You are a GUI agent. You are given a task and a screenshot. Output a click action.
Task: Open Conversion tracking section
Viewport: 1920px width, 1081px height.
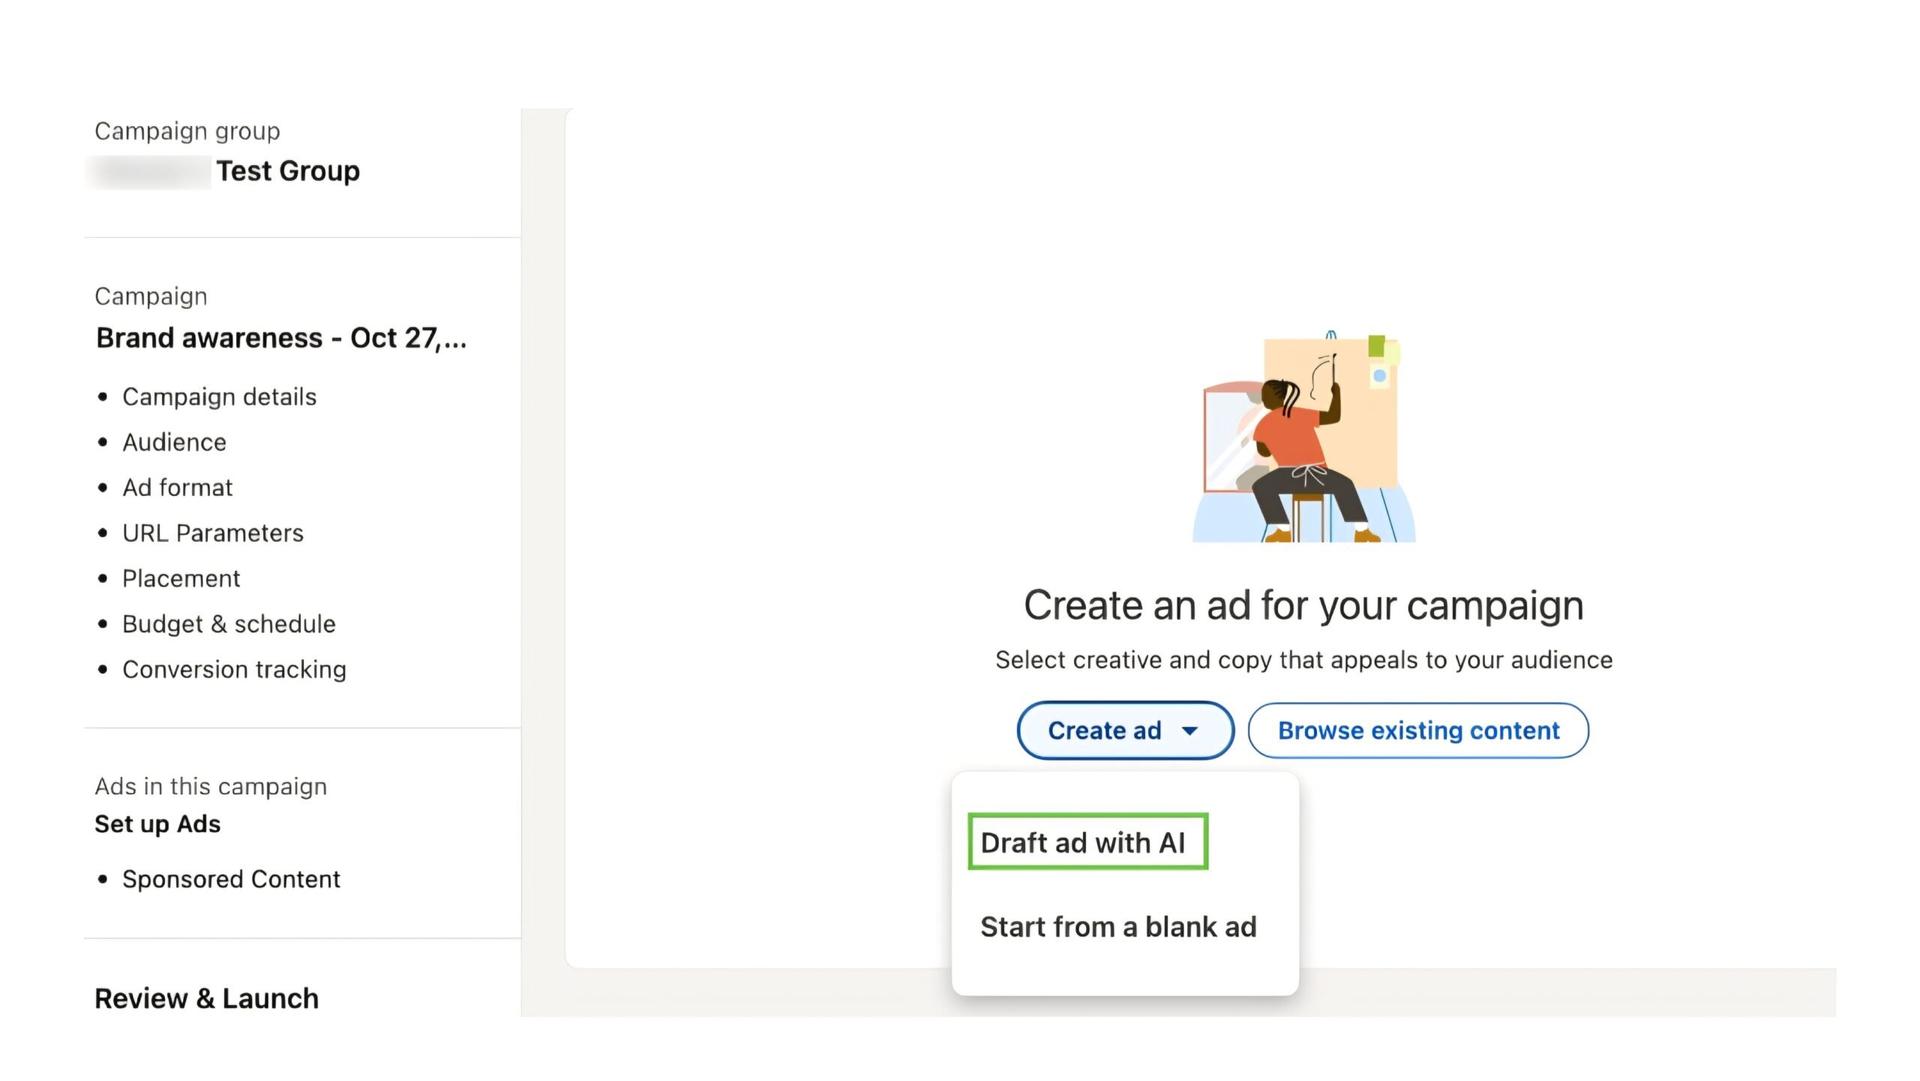tap(234, 670)
